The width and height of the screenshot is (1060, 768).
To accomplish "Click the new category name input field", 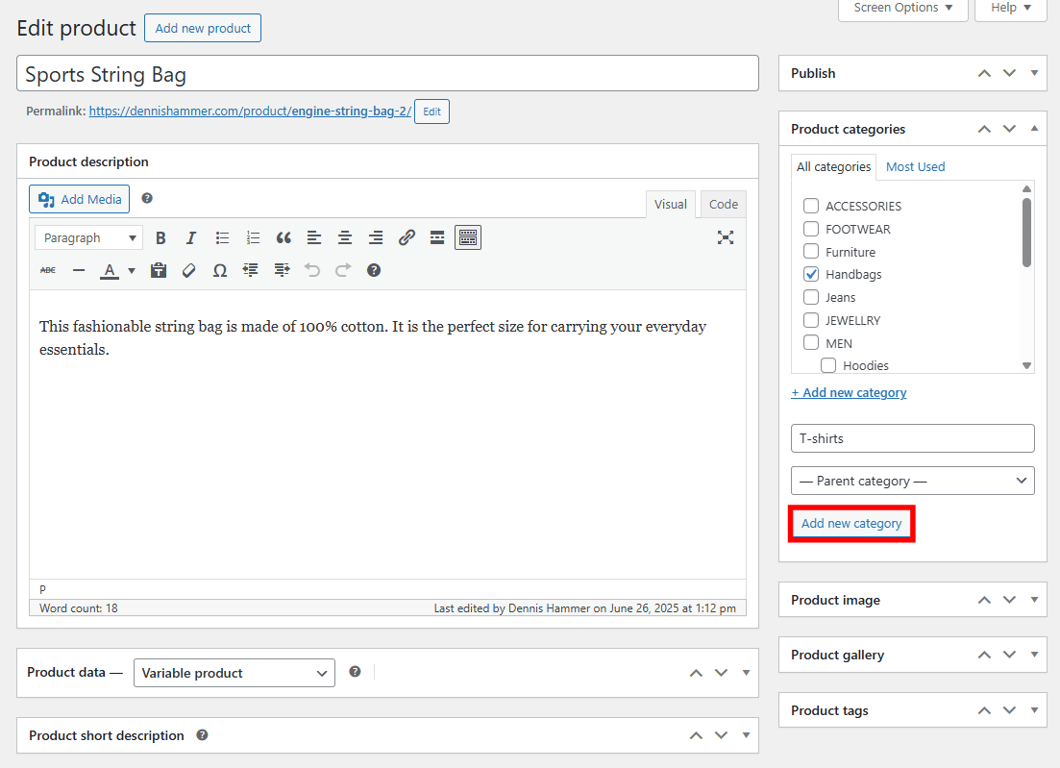I will tap(911, 438).
